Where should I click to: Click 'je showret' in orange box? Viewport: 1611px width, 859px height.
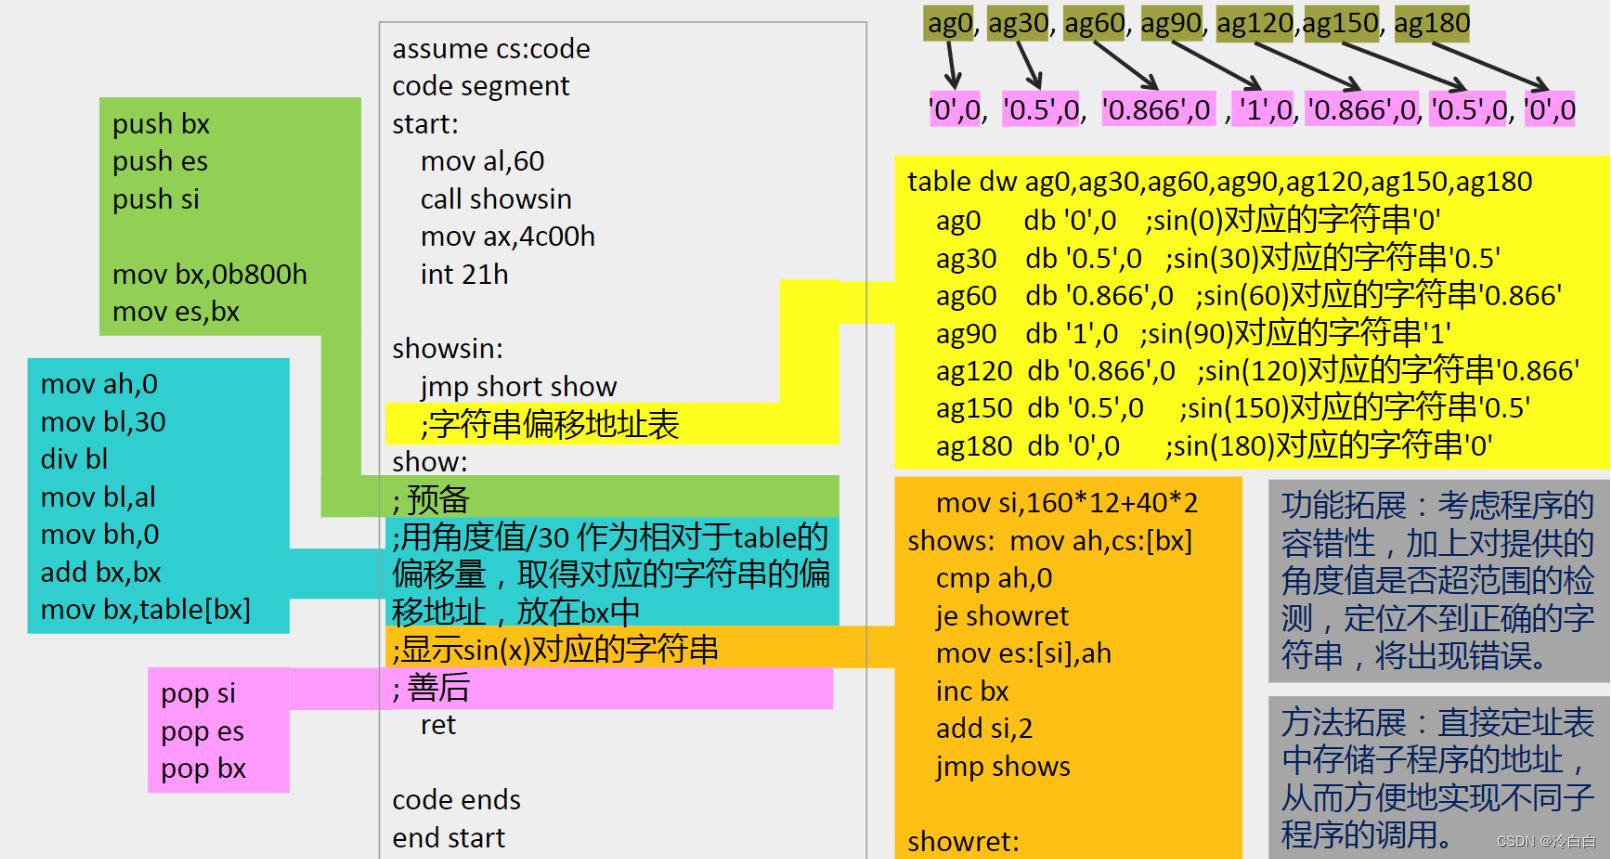click(1002, 616)
